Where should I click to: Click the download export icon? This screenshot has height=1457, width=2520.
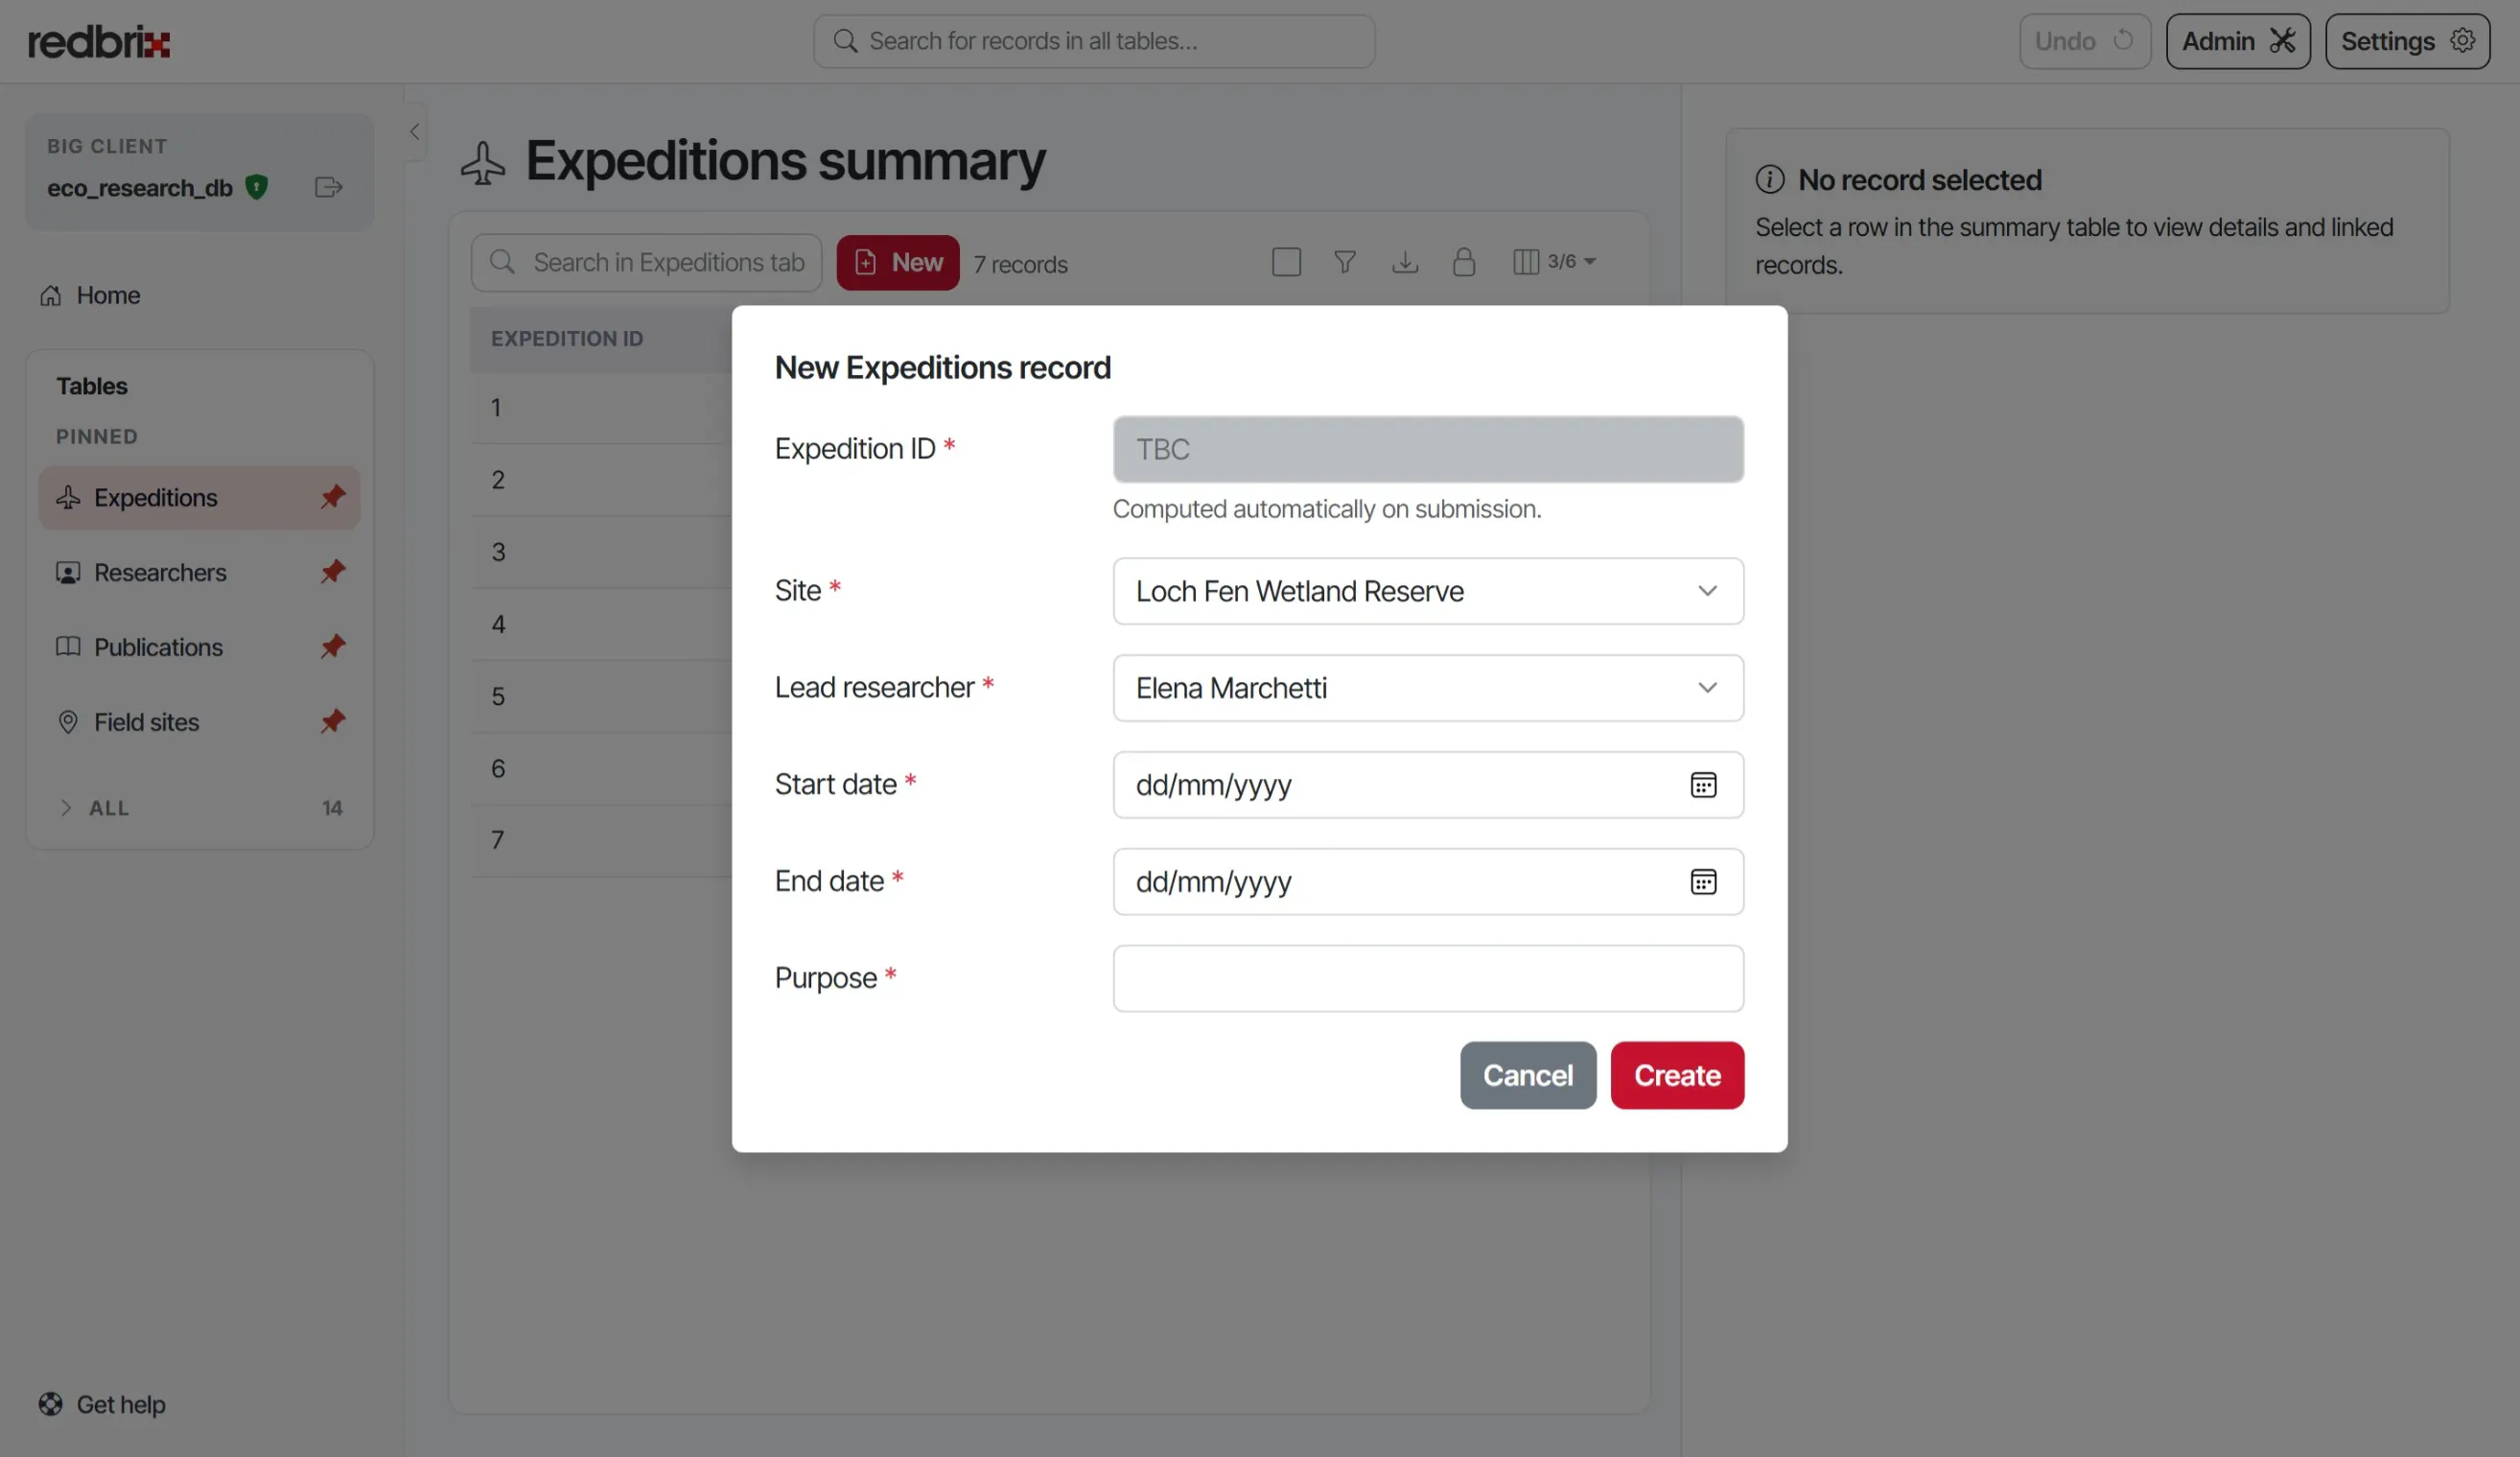coord(1405,262)
